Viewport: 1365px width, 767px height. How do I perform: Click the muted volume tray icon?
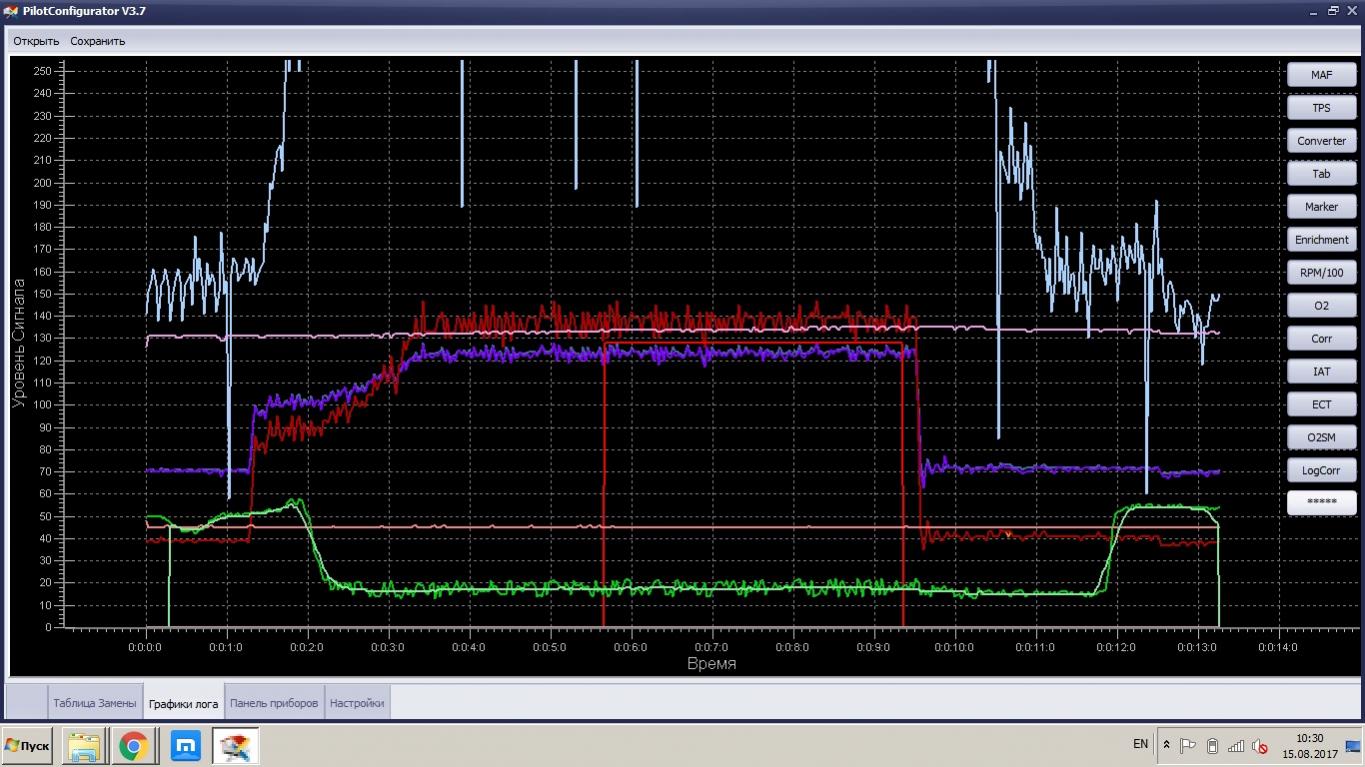1260,745
